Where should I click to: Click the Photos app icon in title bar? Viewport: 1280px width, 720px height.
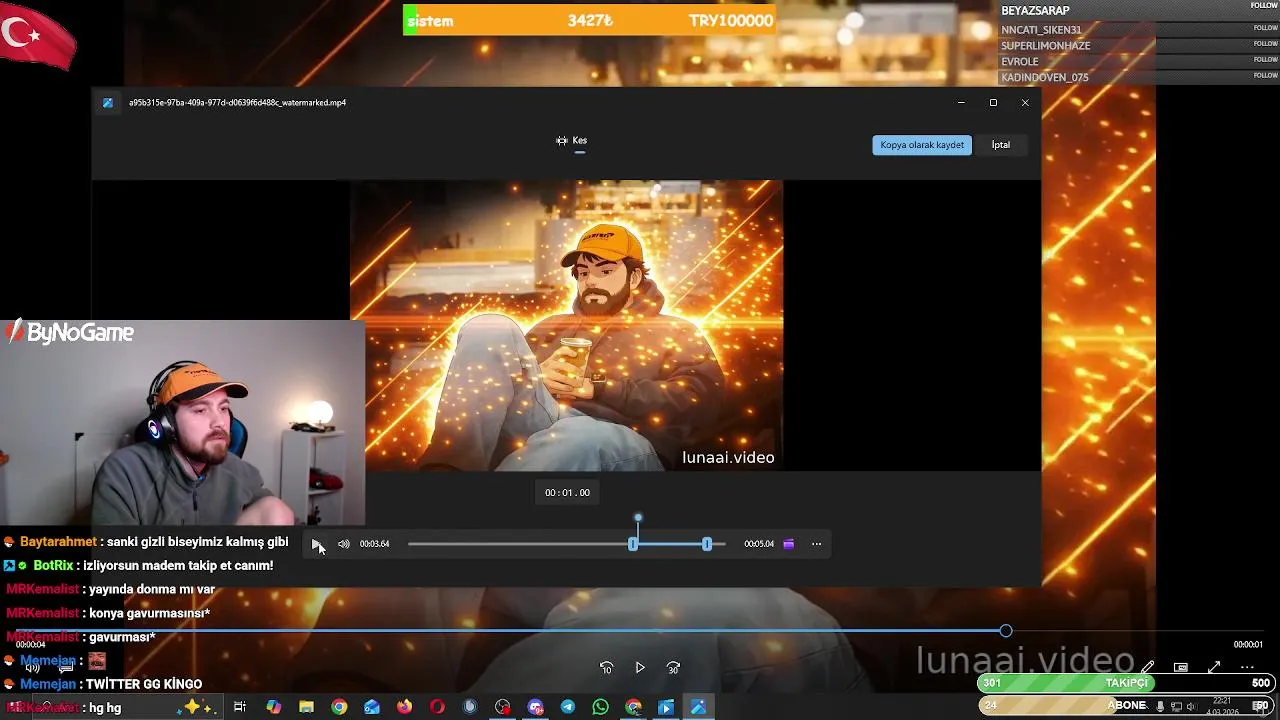coord(108,102)
